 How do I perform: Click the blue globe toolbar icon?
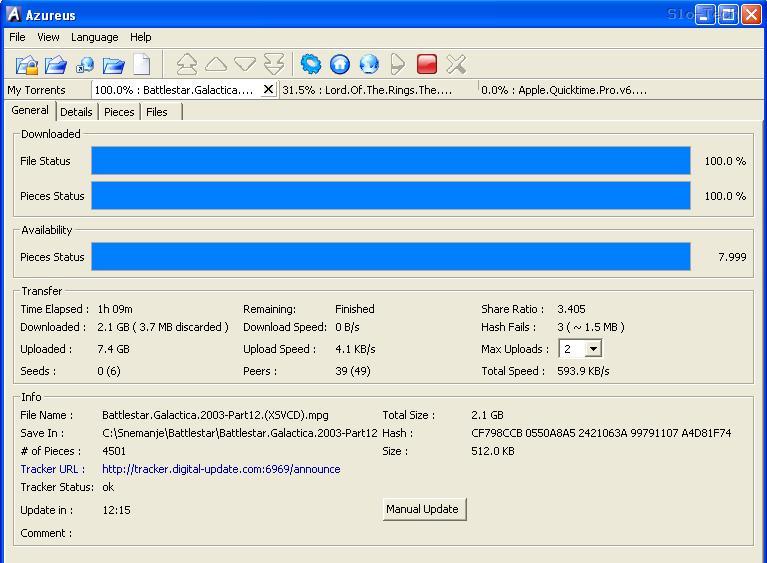click(369, 64)
